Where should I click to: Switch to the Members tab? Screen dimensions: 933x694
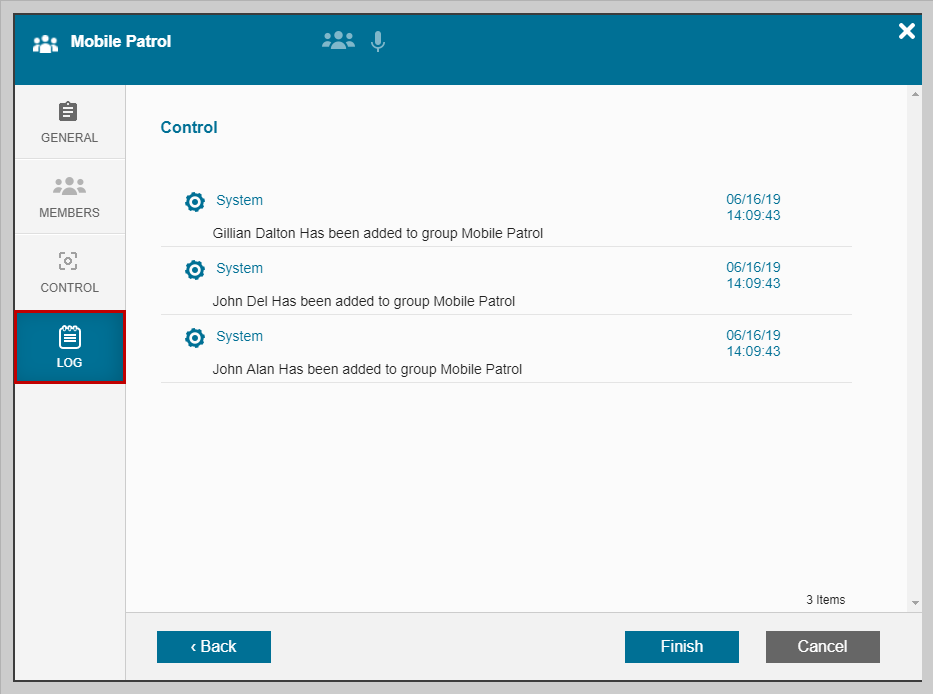70,196
